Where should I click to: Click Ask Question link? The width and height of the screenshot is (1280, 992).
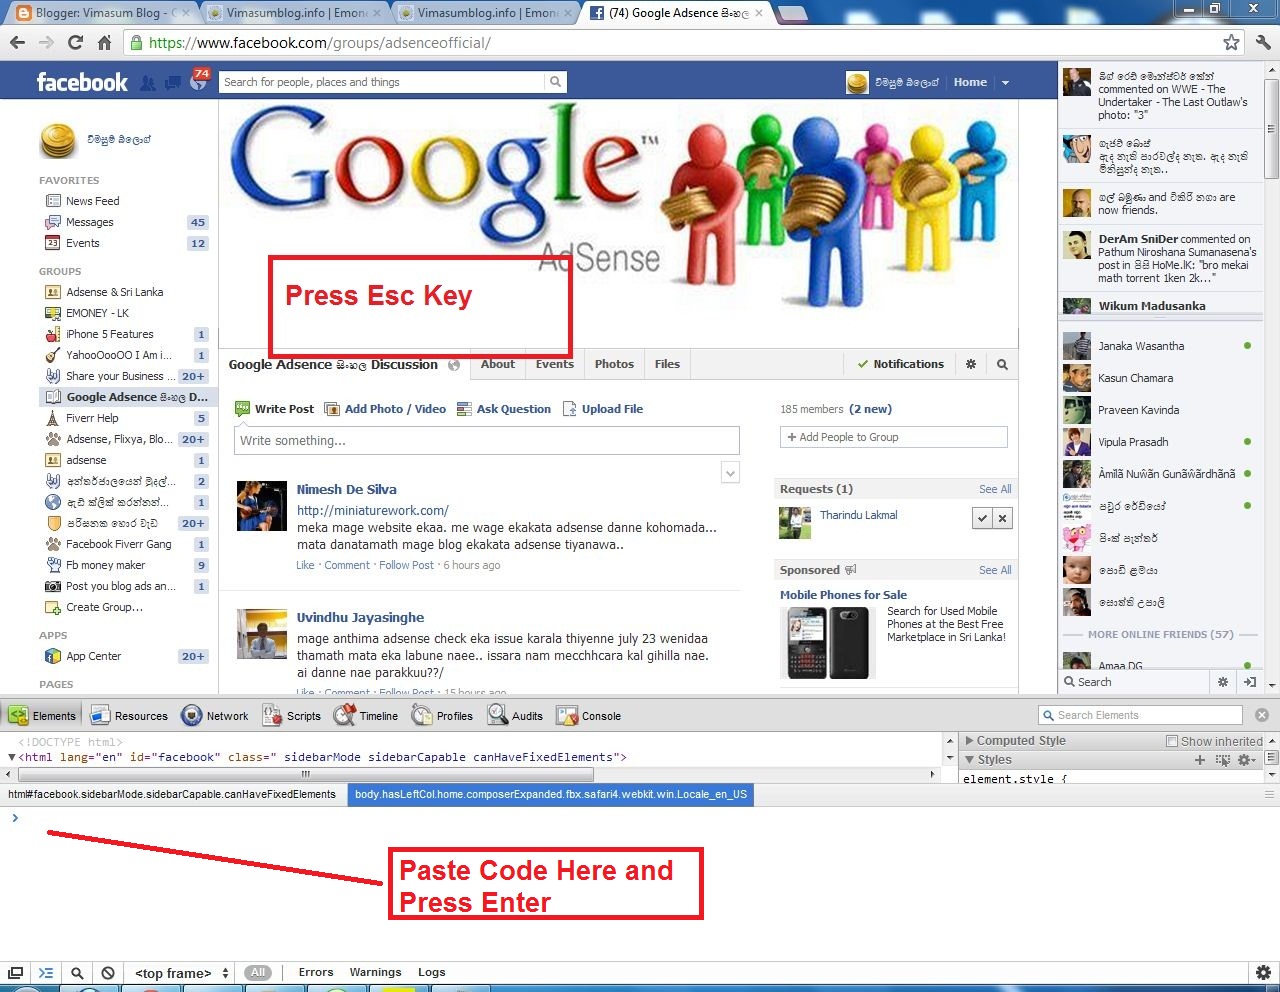tap(504, 409)
